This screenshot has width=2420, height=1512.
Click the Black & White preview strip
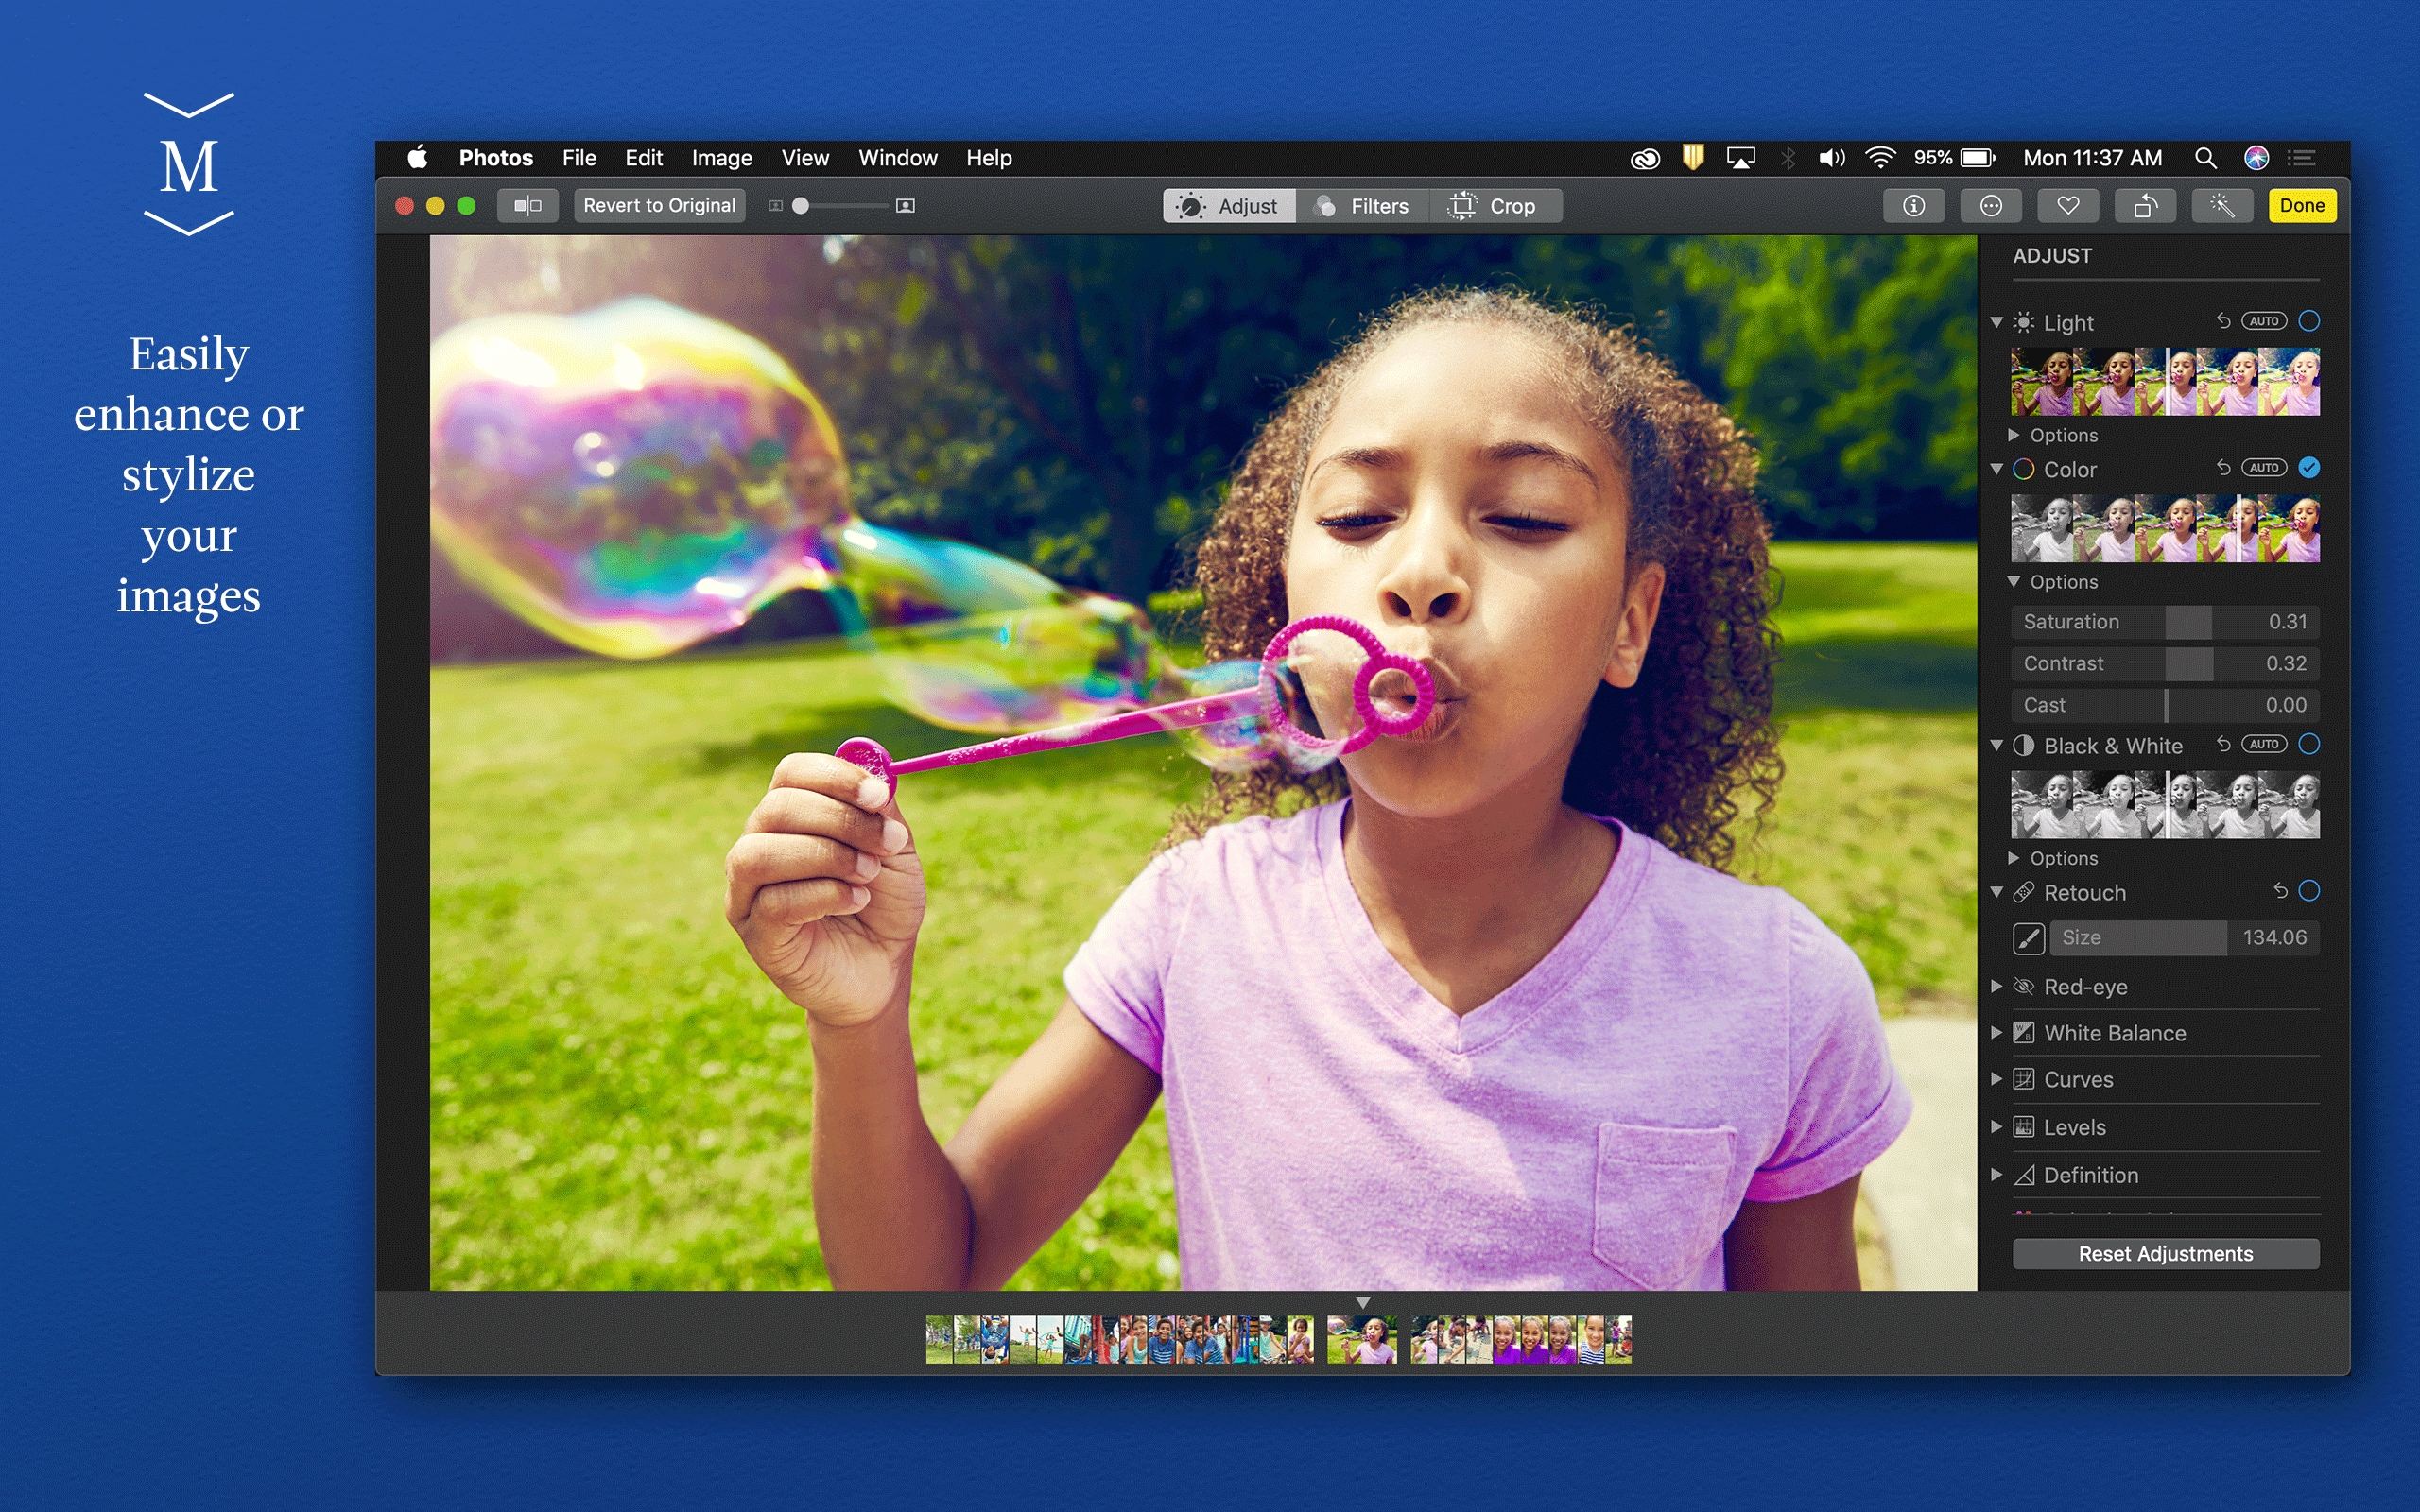(x=2165, y=804)
